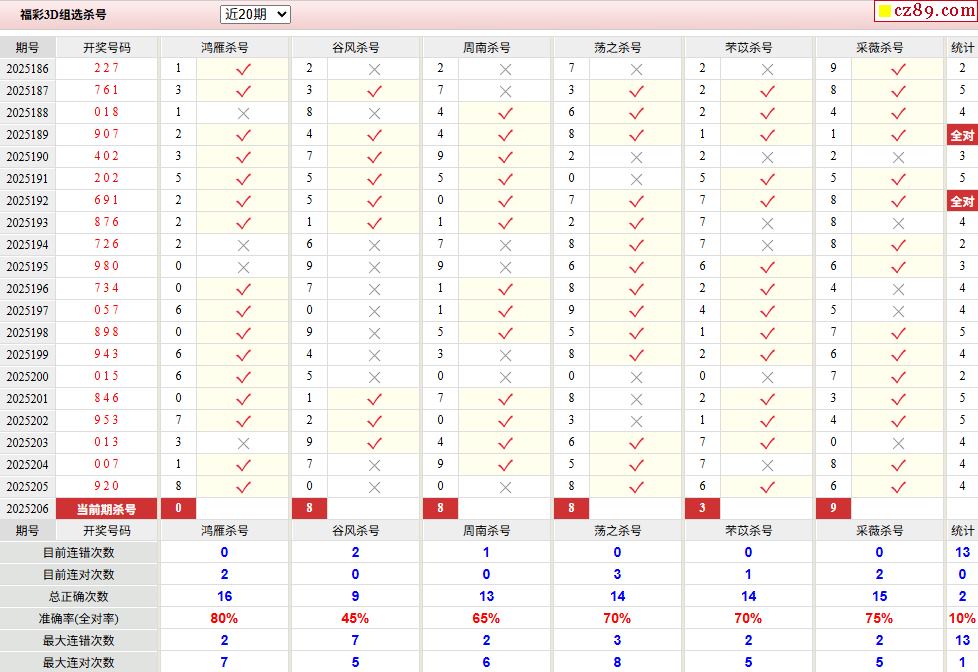
Task: Click the 谷风 check mark in row 2025201
Action: 374,399
